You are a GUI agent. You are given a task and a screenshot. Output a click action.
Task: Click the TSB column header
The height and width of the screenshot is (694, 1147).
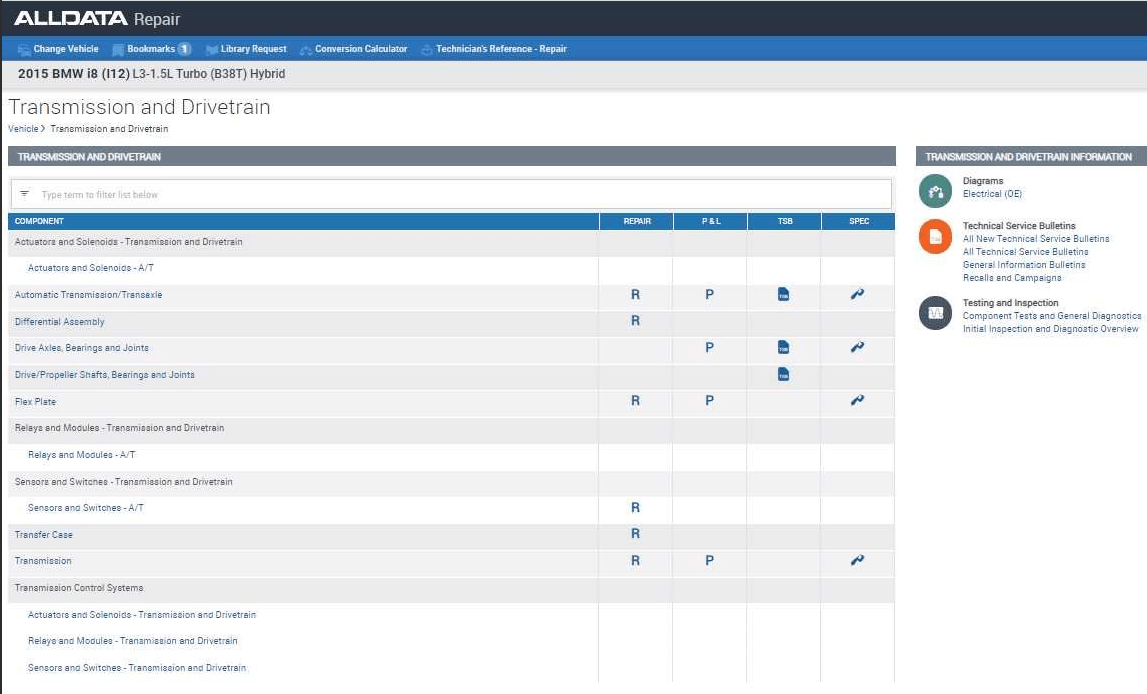click(784, 221)
